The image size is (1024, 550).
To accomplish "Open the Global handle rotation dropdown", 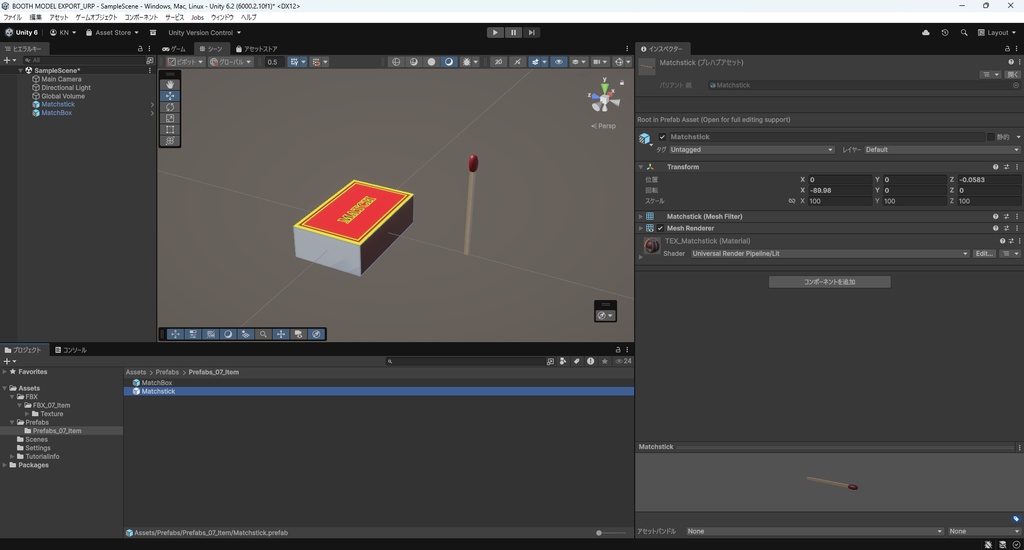I will coord(230,62).
